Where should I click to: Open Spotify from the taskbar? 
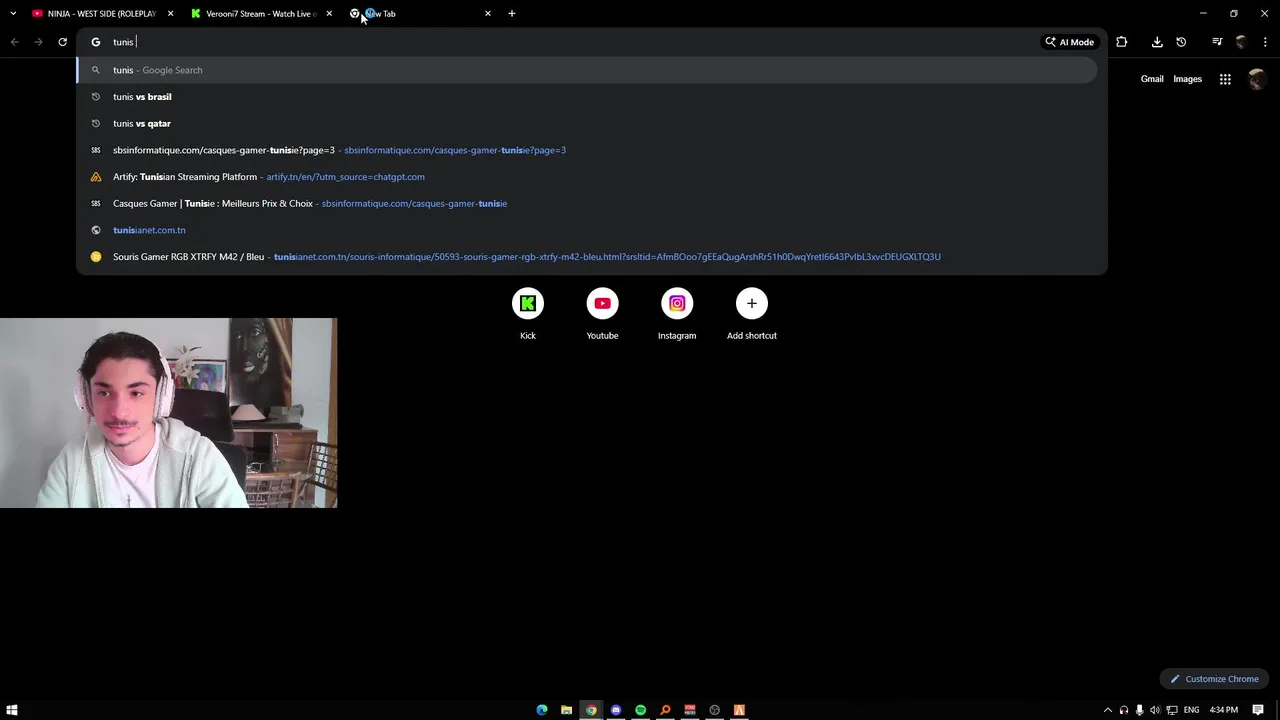[x=640, y=710]
